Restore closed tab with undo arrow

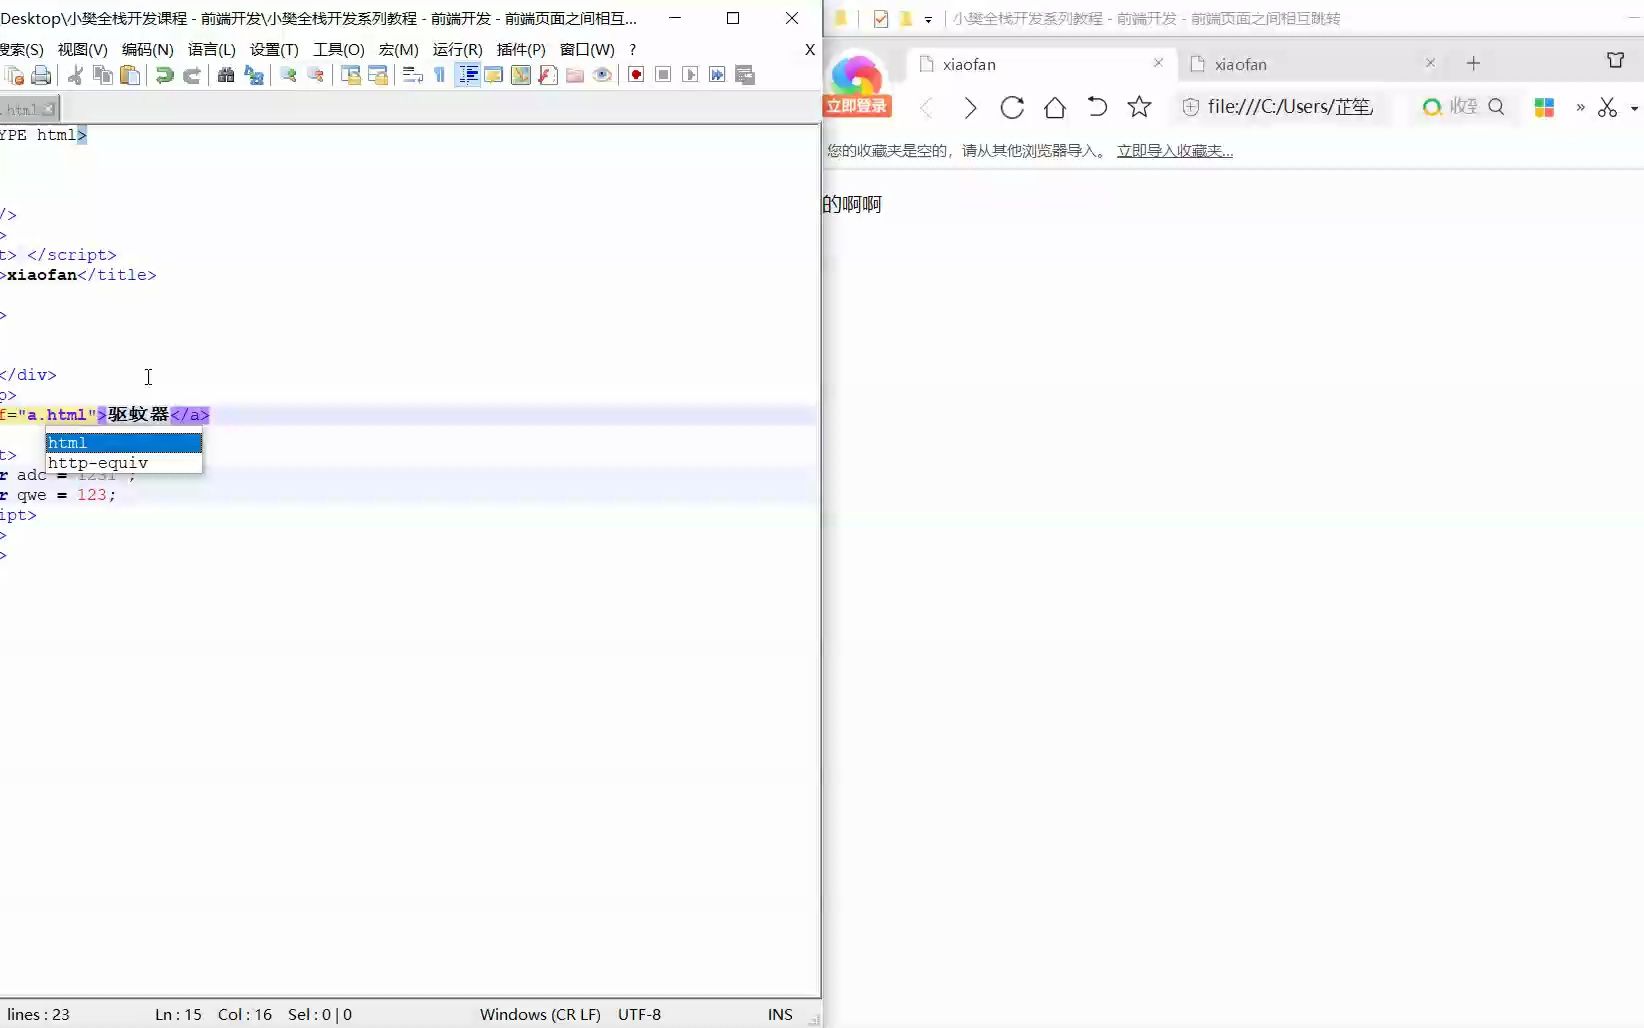(x=1097, y=107)
